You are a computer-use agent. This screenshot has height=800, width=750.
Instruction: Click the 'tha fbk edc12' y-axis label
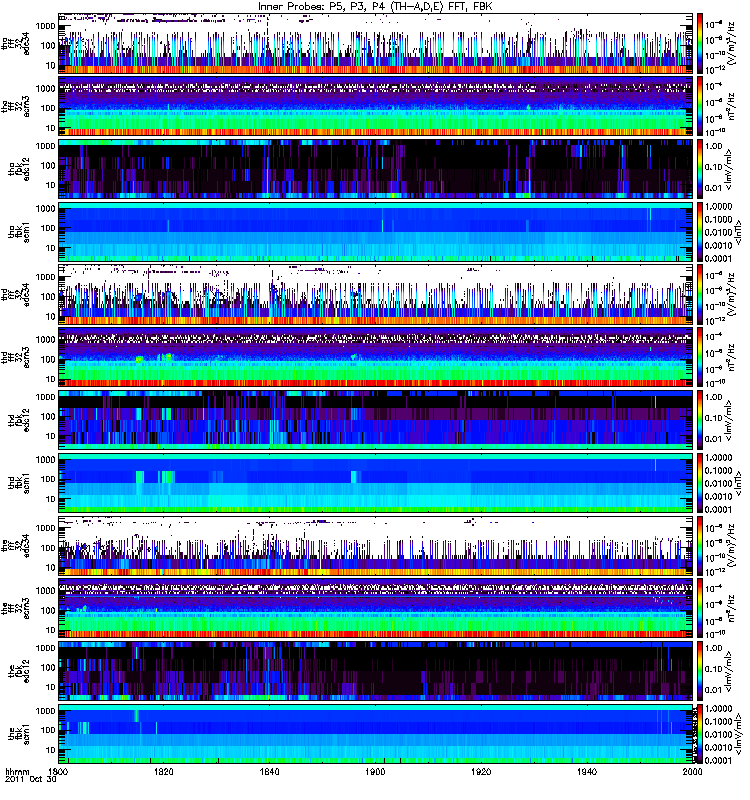(19, 169)
